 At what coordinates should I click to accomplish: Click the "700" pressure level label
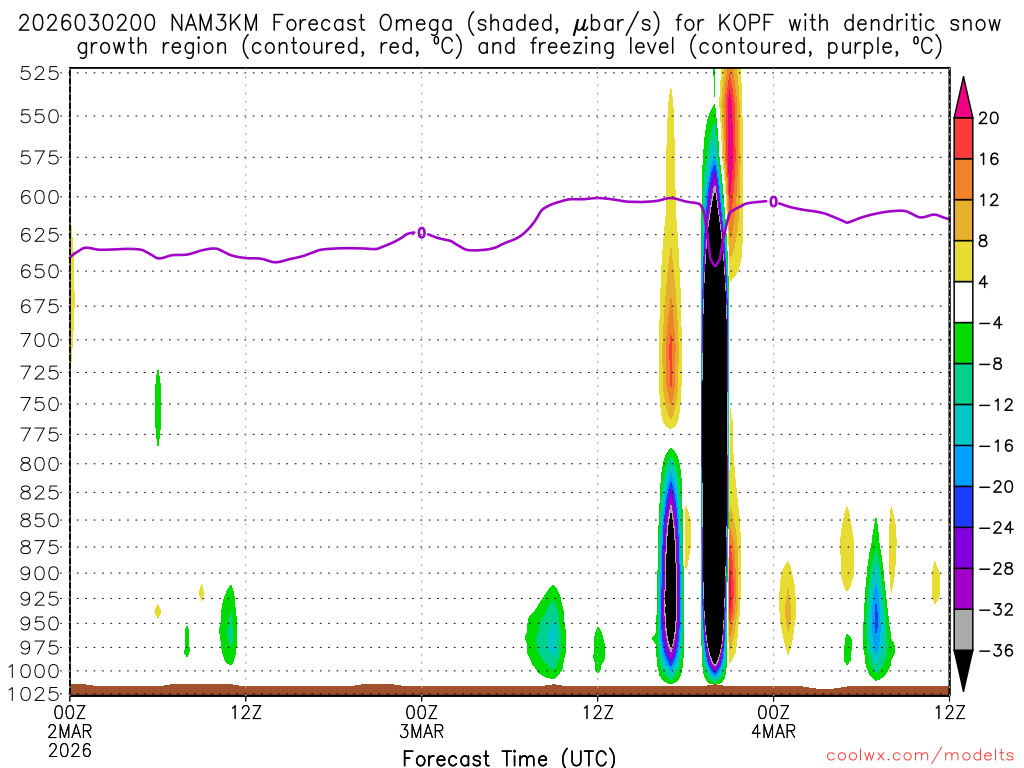click(x=40, y=340)
